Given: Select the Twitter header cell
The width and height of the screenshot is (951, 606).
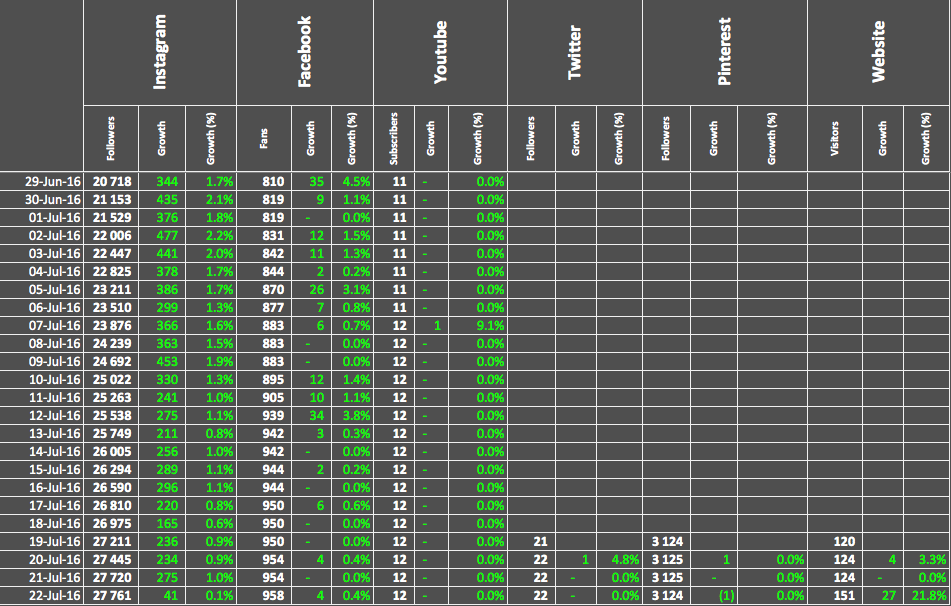Looking at the screenshot, I should [x=574, y=53].
